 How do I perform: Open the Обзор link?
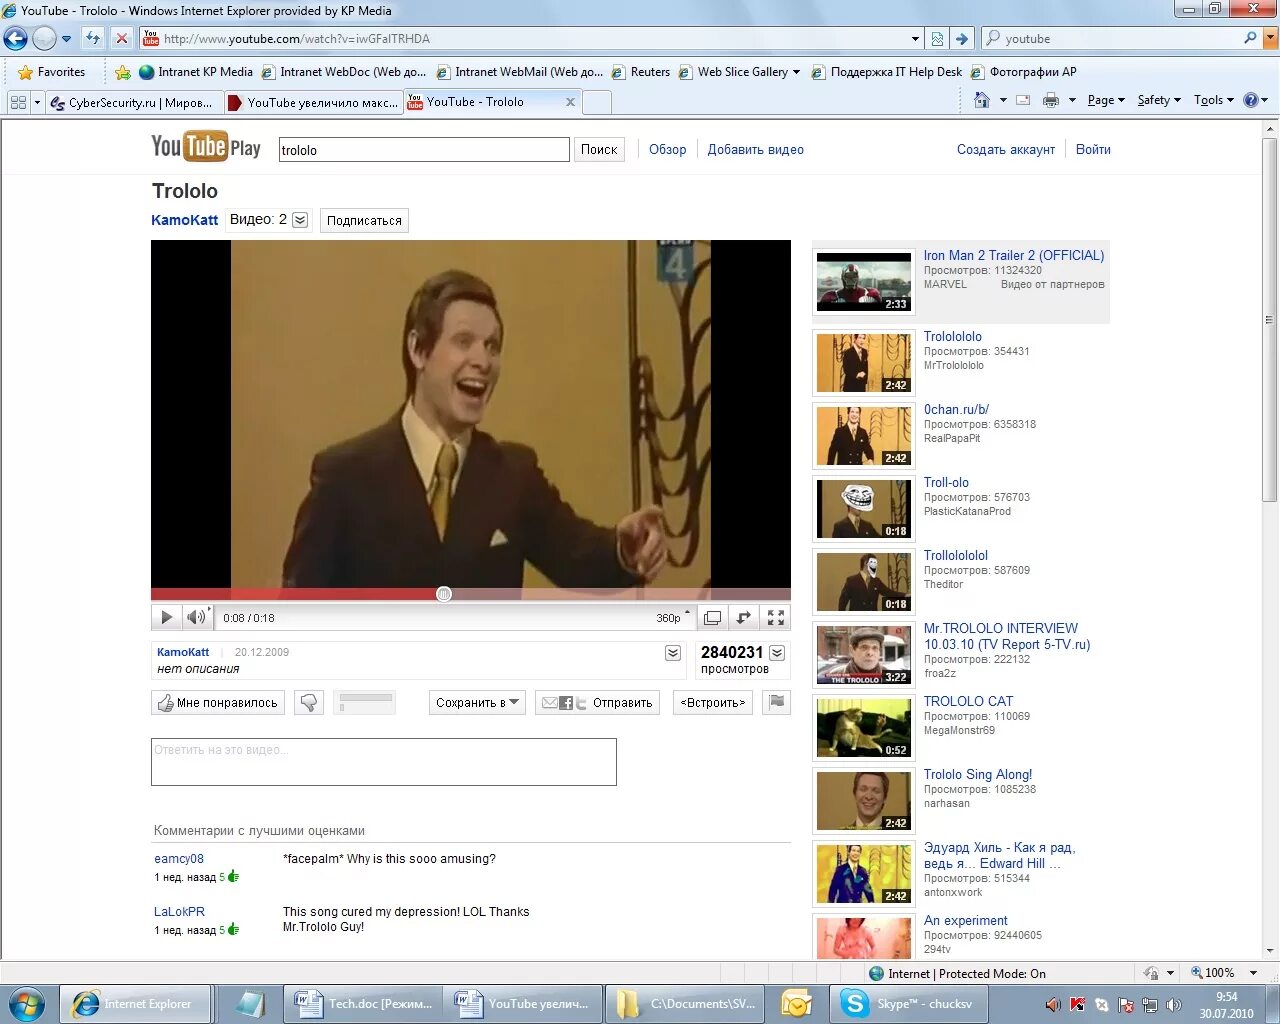coord(668,150)
